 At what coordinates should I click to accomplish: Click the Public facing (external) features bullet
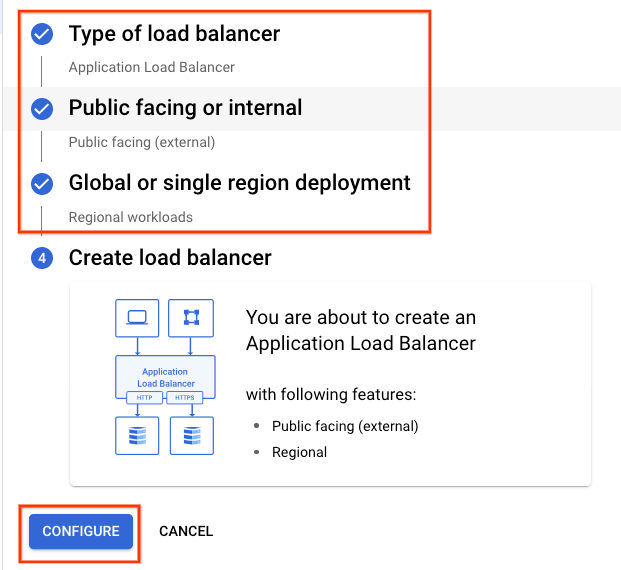[x=345, y=426]
